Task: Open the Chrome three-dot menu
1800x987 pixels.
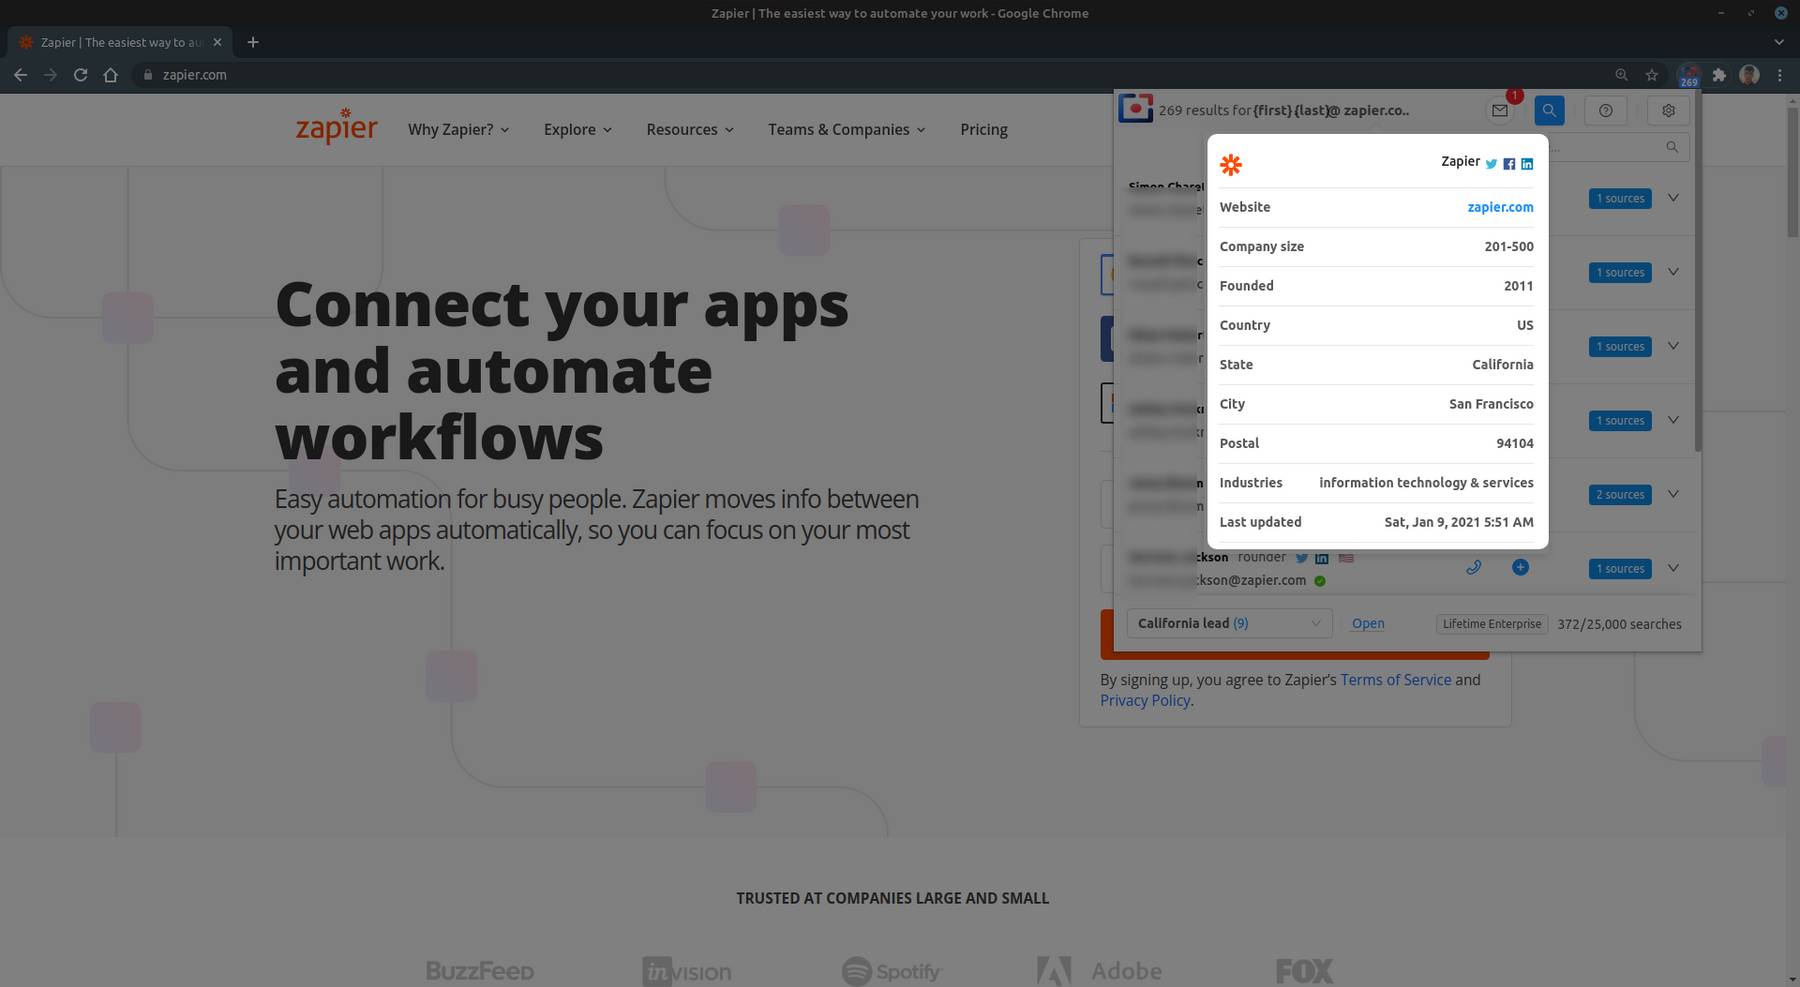Action: (1779, 75)
